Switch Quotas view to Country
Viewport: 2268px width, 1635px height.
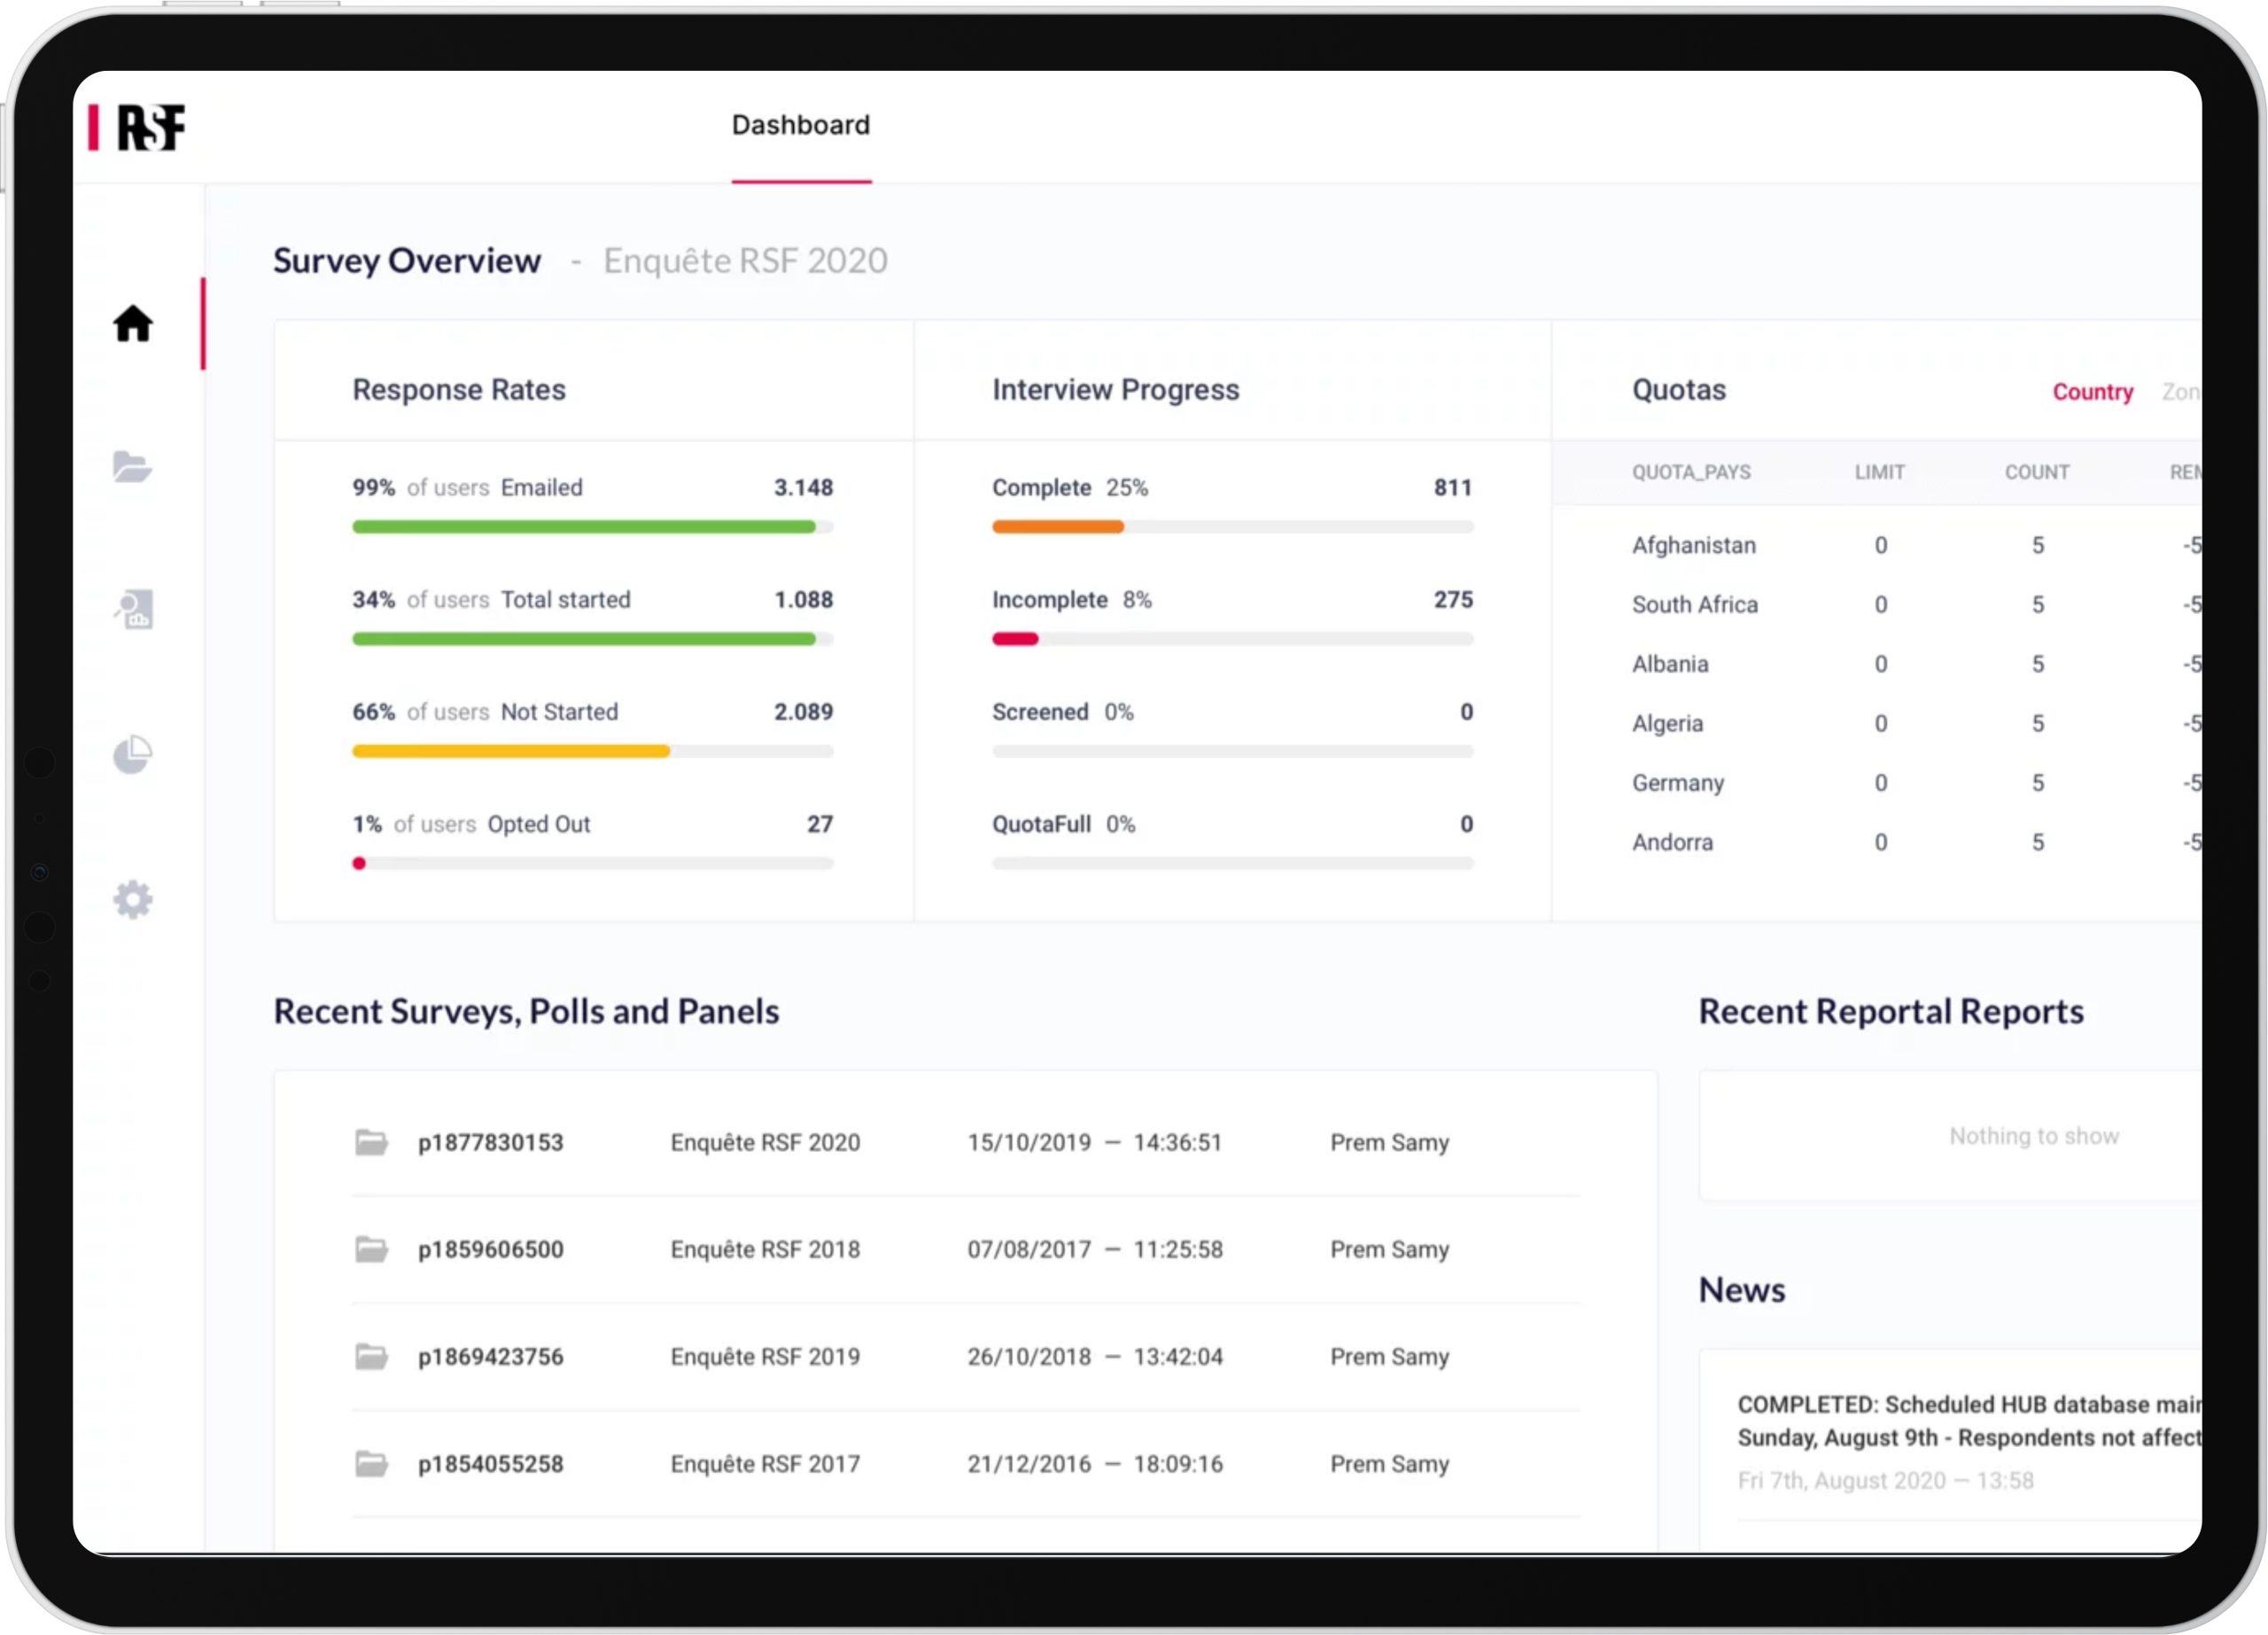[x=2092, y=392]
